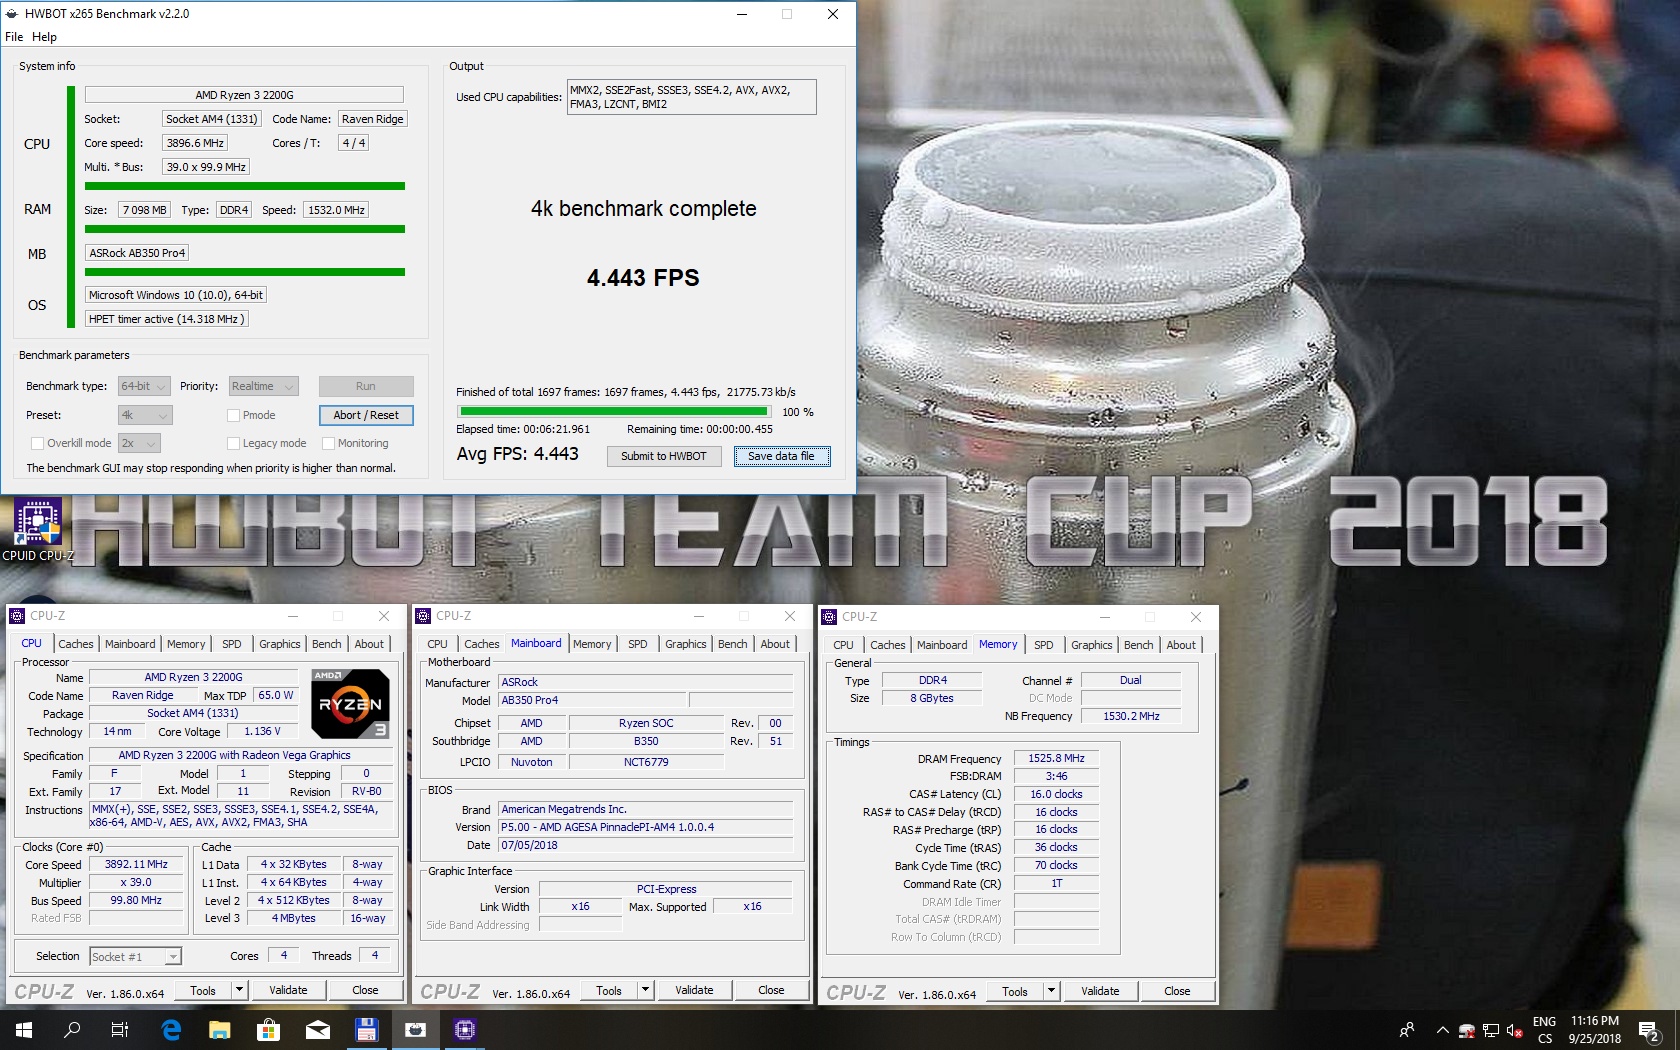
Task: Open the Socket #1 selection dropdown
Action: click(x=135, y=957)
